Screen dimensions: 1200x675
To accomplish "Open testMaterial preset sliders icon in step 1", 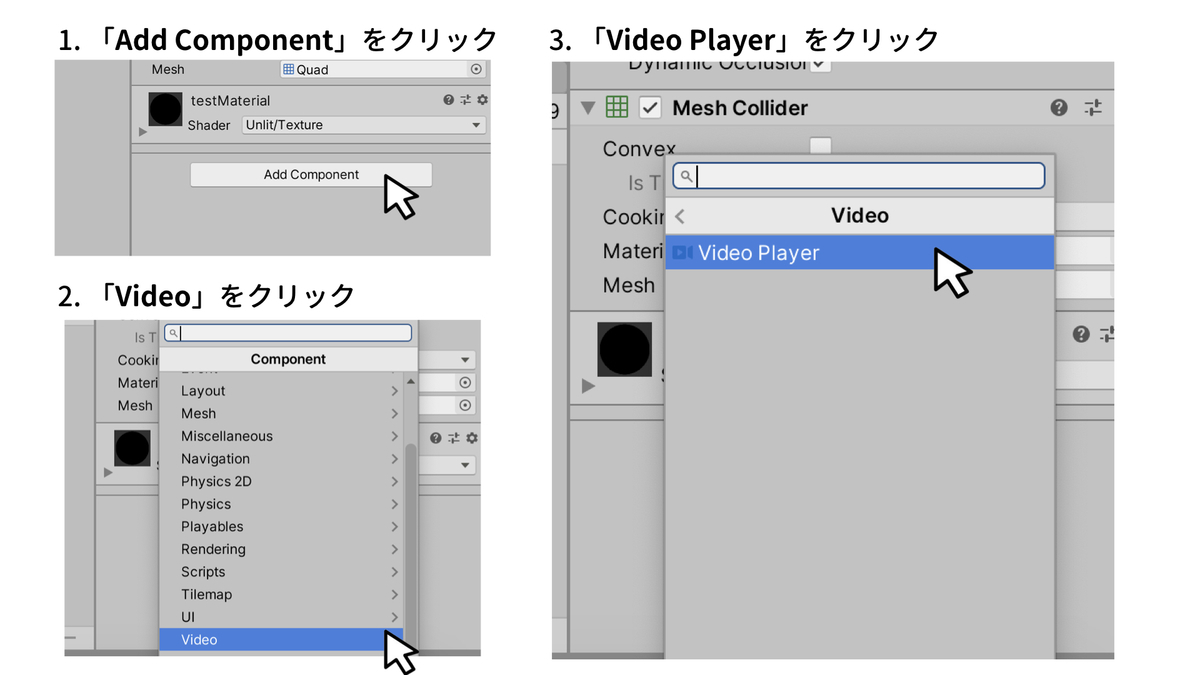I will [465, 100].
